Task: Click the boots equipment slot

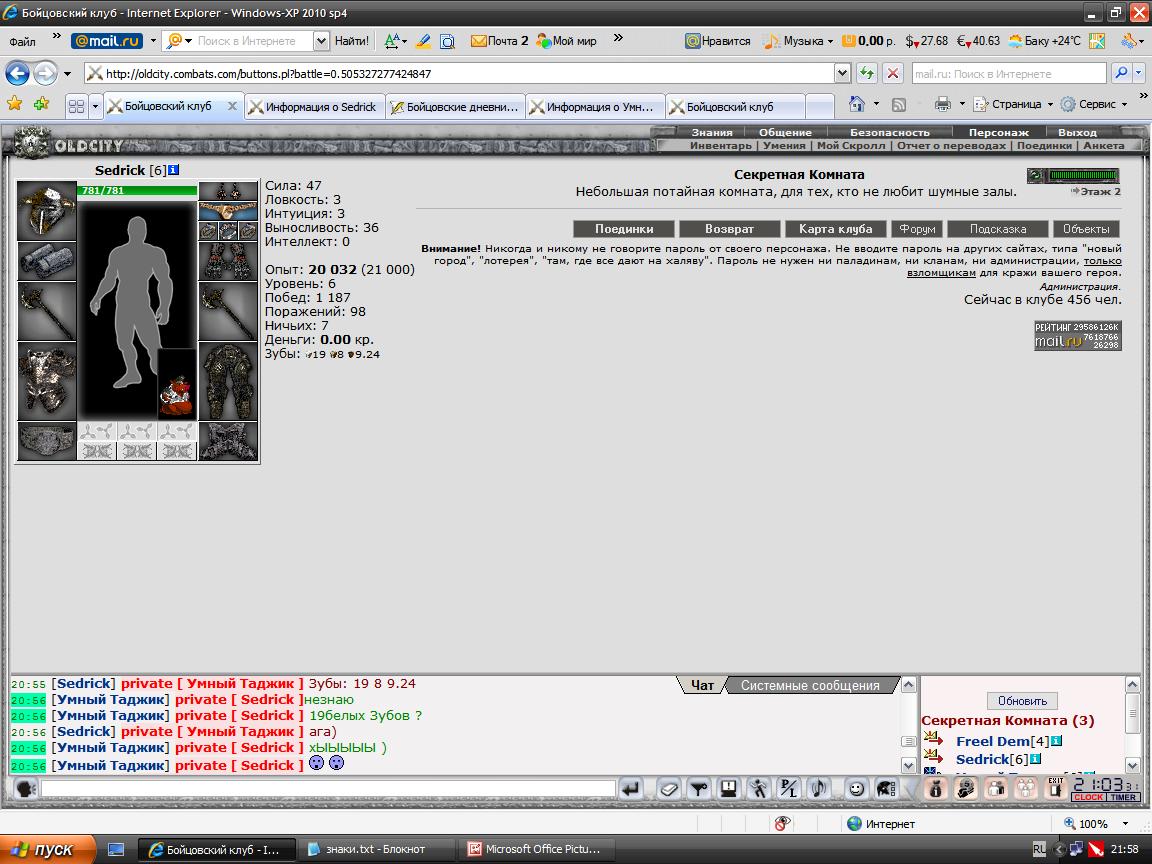Action: [x=228, y=441]
